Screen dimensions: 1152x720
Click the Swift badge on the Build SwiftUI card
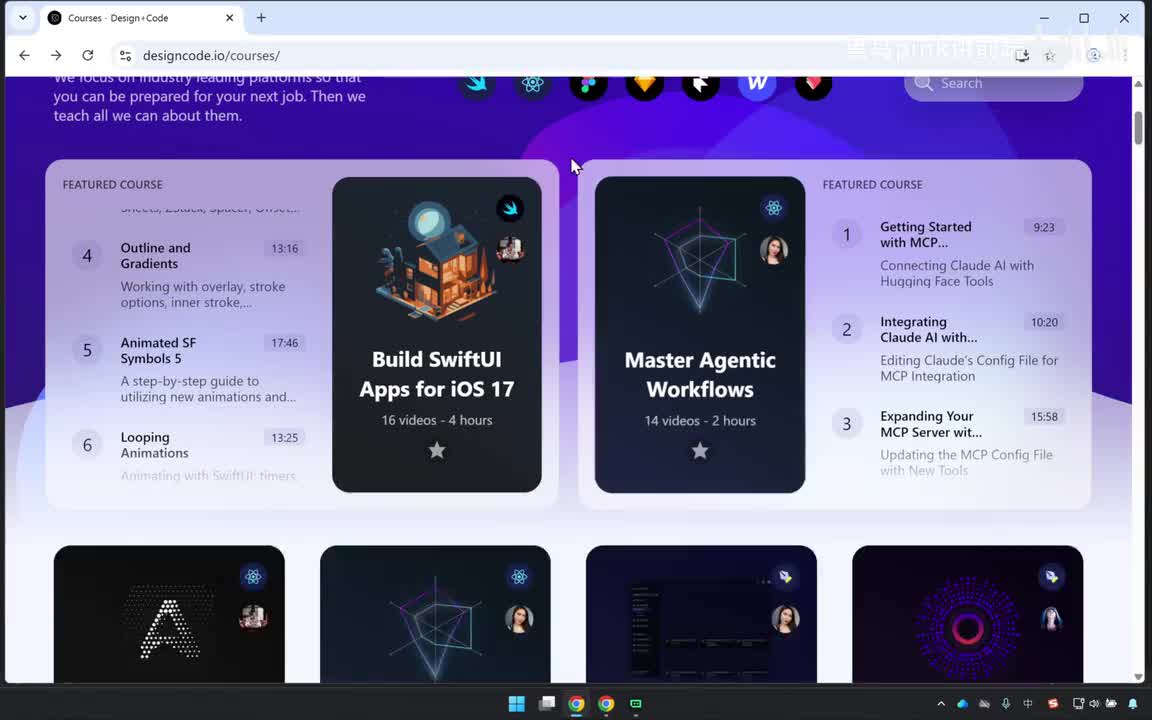(510, 209)
